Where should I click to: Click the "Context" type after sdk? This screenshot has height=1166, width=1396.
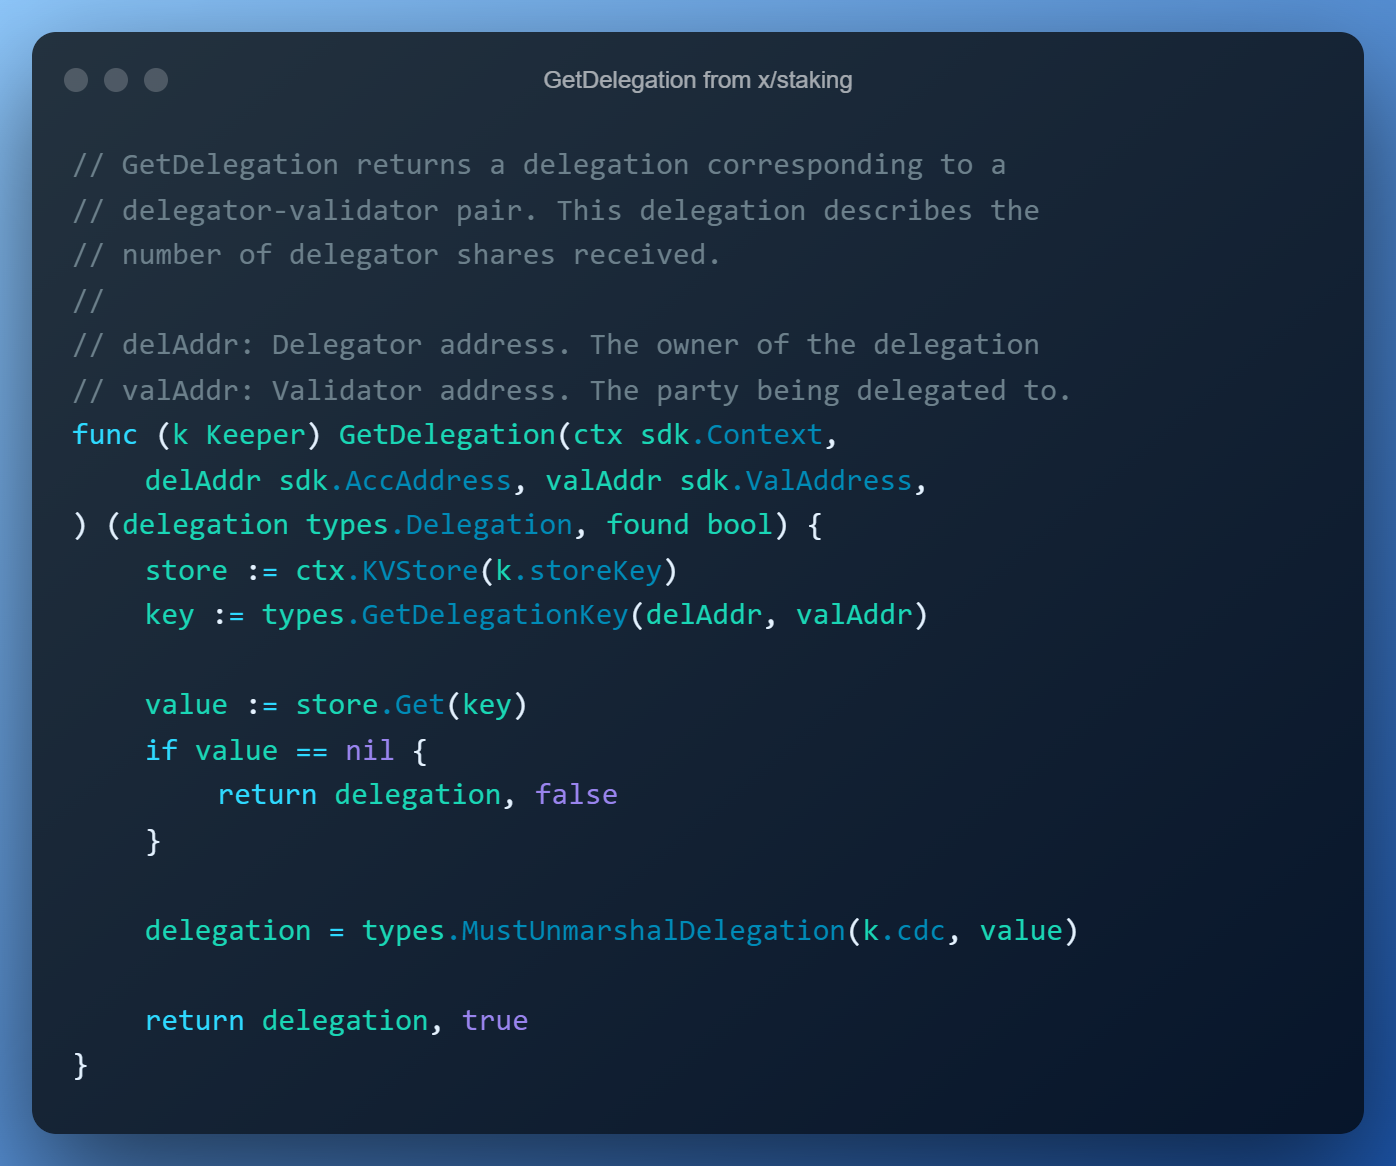764,435
